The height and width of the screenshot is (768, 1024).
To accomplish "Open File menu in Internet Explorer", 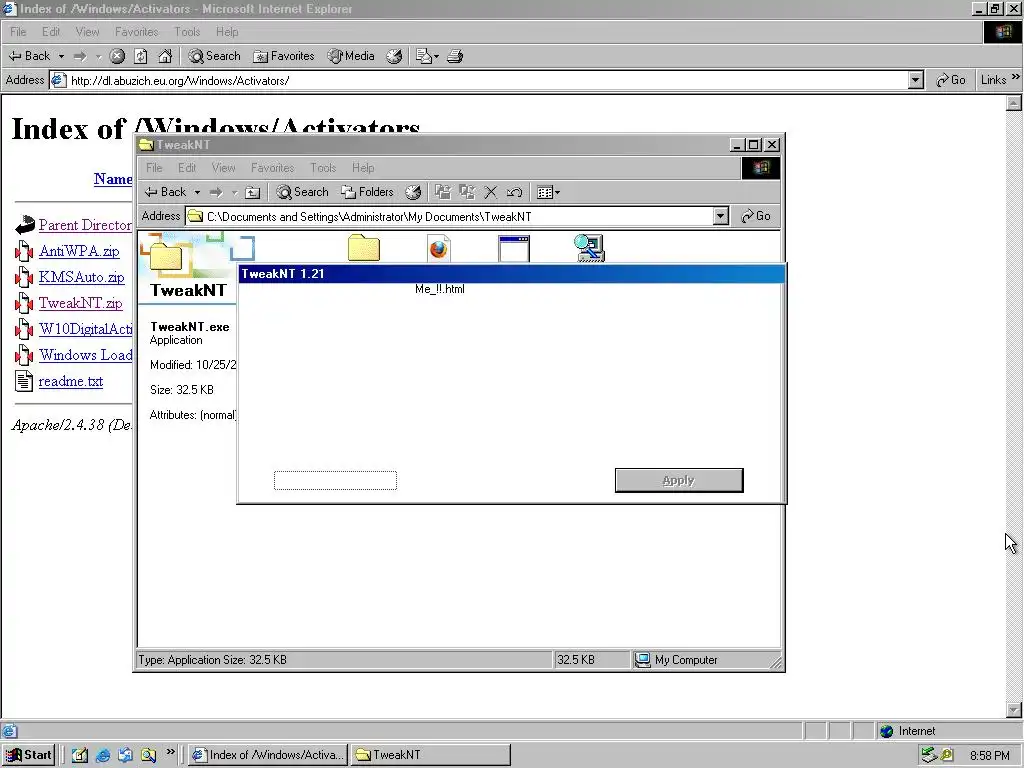I will coord(18,32).
